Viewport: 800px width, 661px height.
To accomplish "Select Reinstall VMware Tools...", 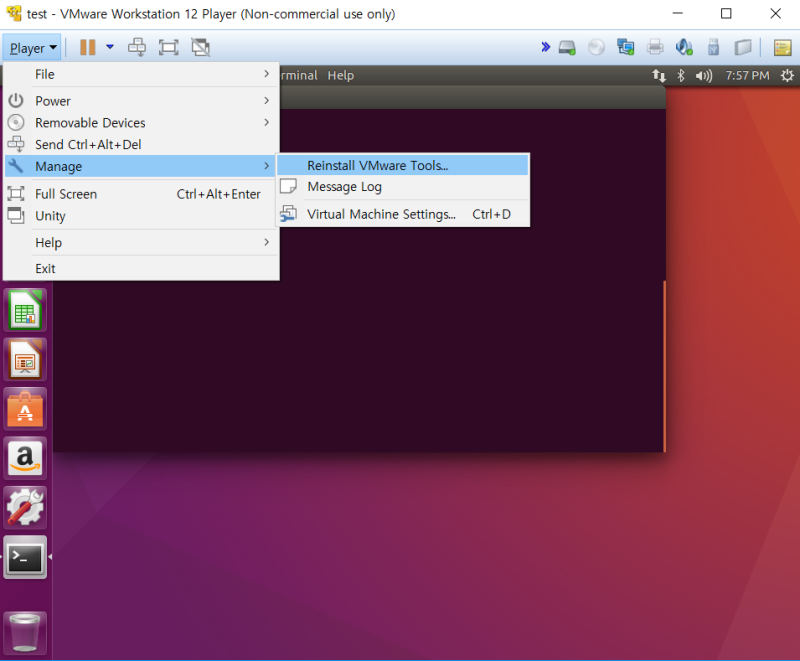I will (x=403, y=166).
